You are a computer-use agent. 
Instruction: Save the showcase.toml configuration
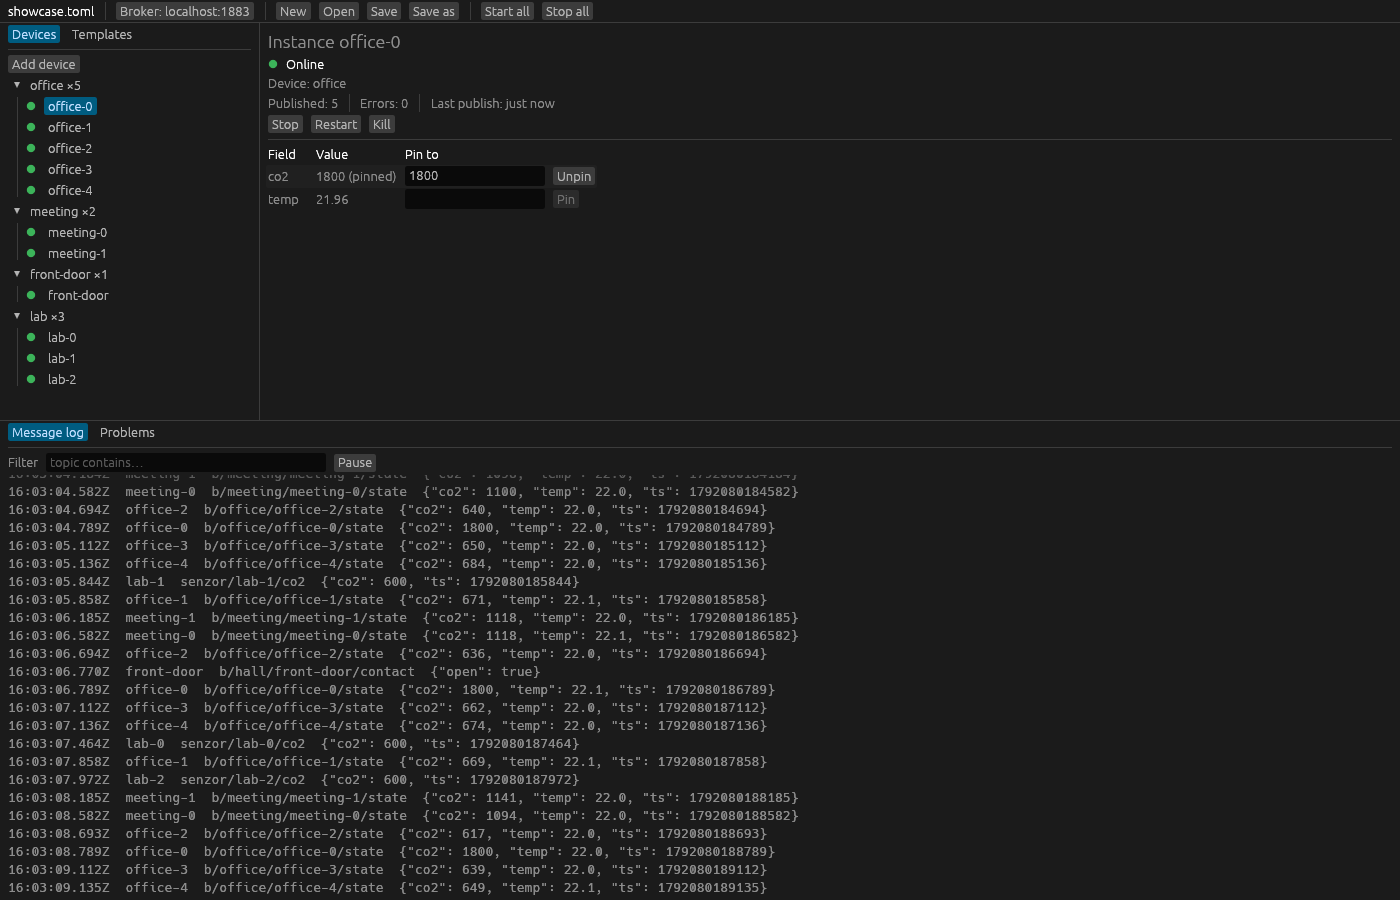(384, 11)
